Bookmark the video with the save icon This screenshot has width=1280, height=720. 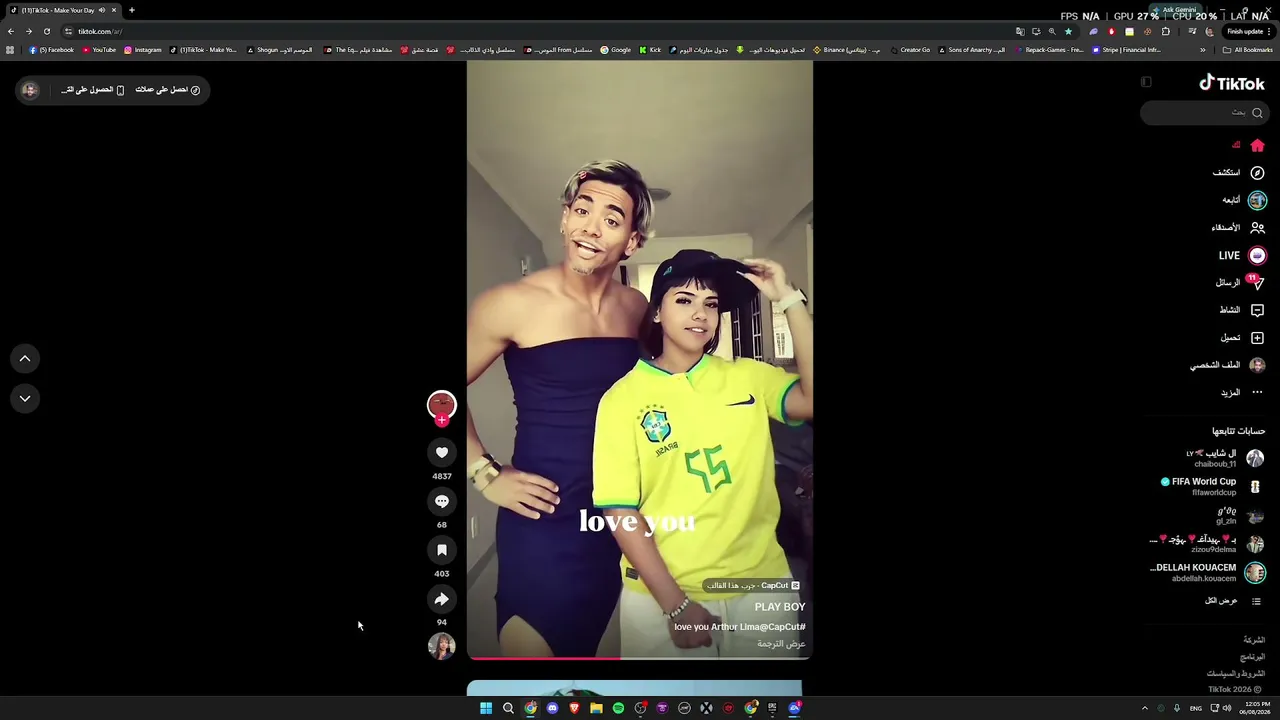(x=441, y=550)
